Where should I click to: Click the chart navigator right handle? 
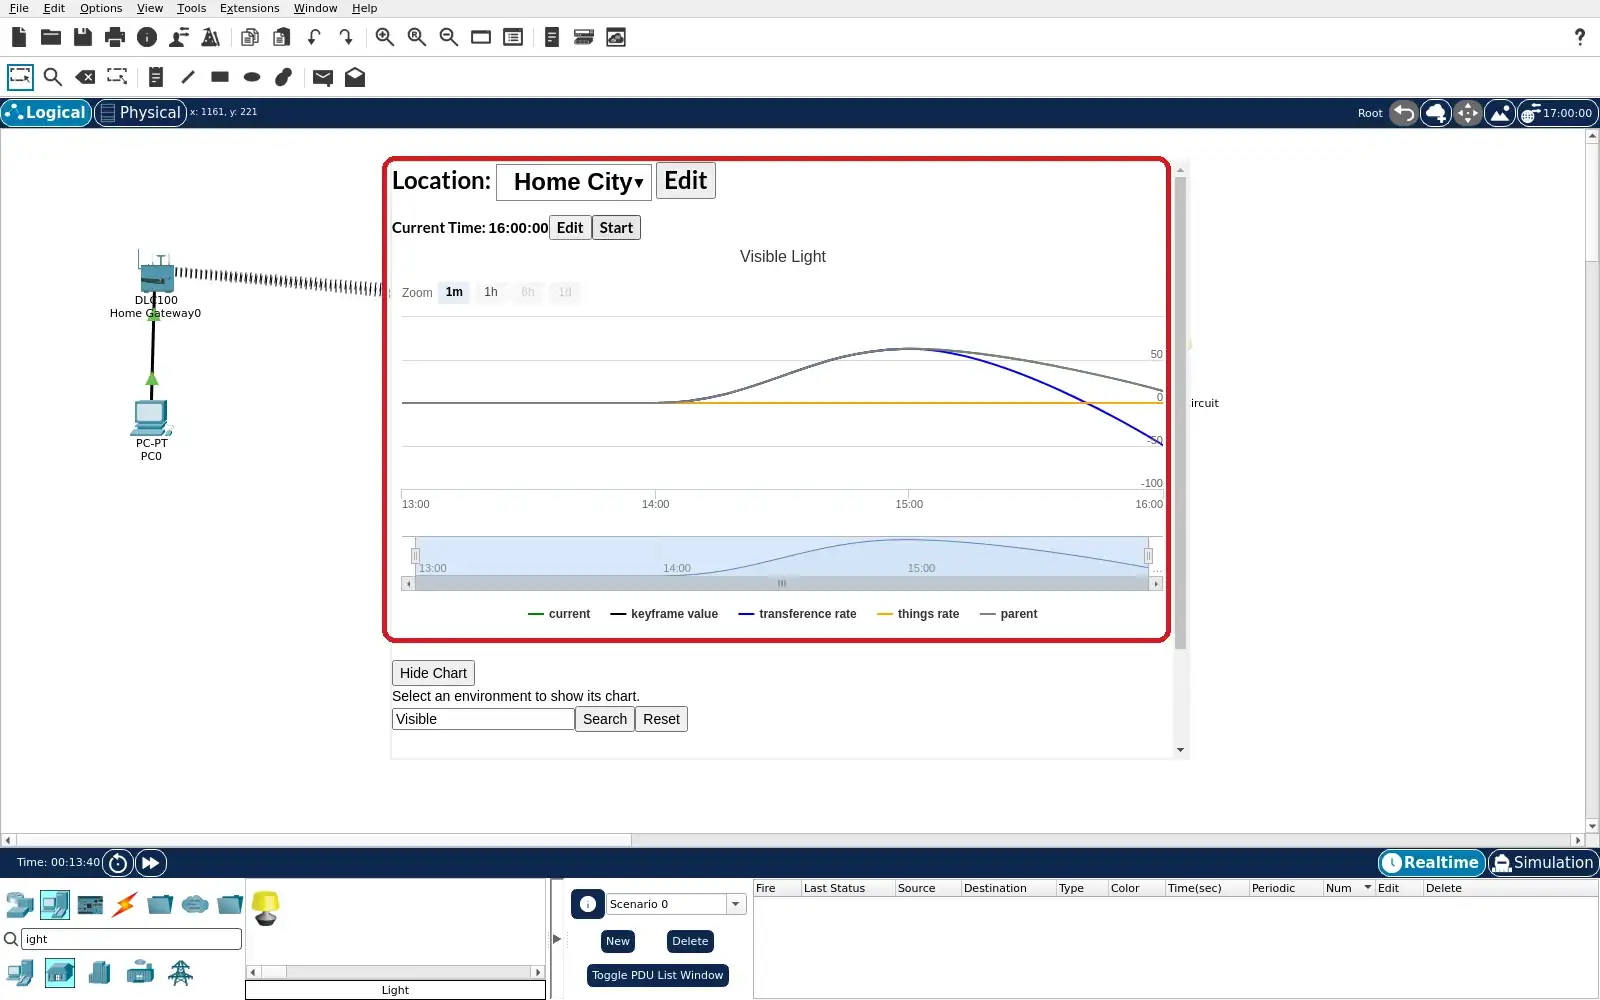1148,556
